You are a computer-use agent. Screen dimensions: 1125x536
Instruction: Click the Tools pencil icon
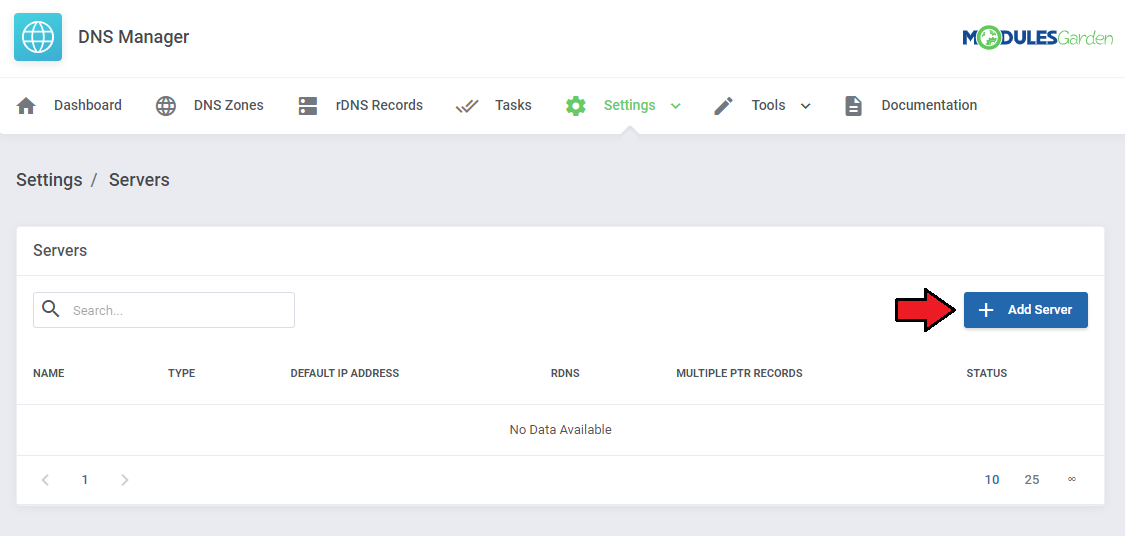click(x=724, y=106)
